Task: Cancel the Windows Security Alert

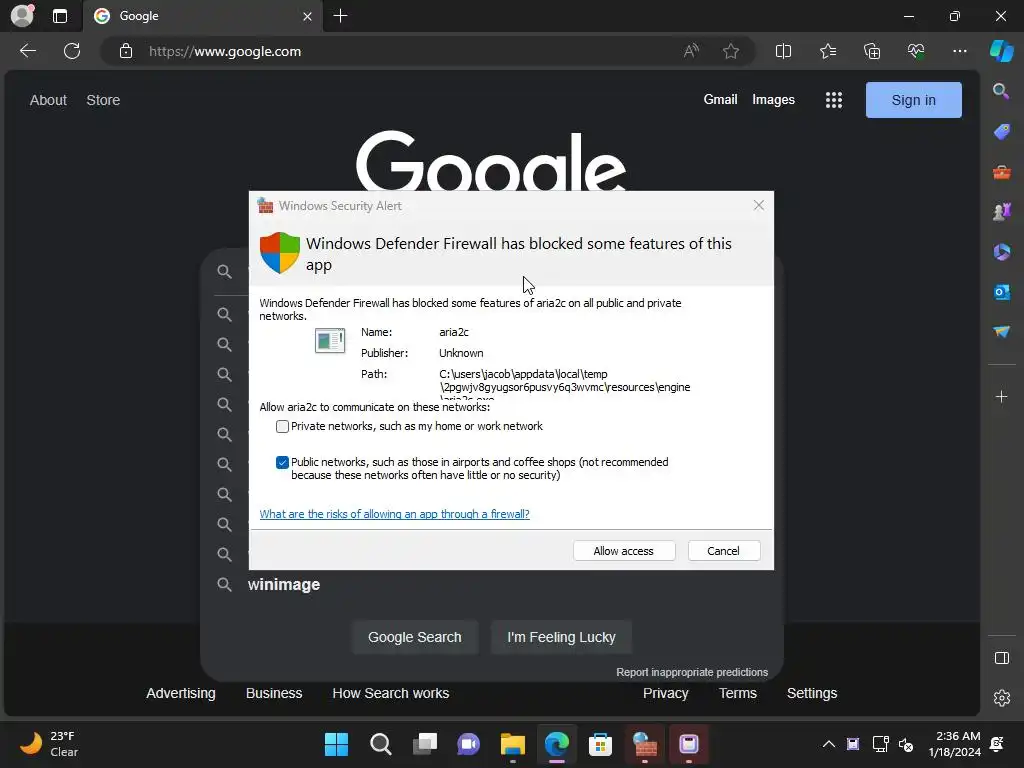Action: pos(724,551)
